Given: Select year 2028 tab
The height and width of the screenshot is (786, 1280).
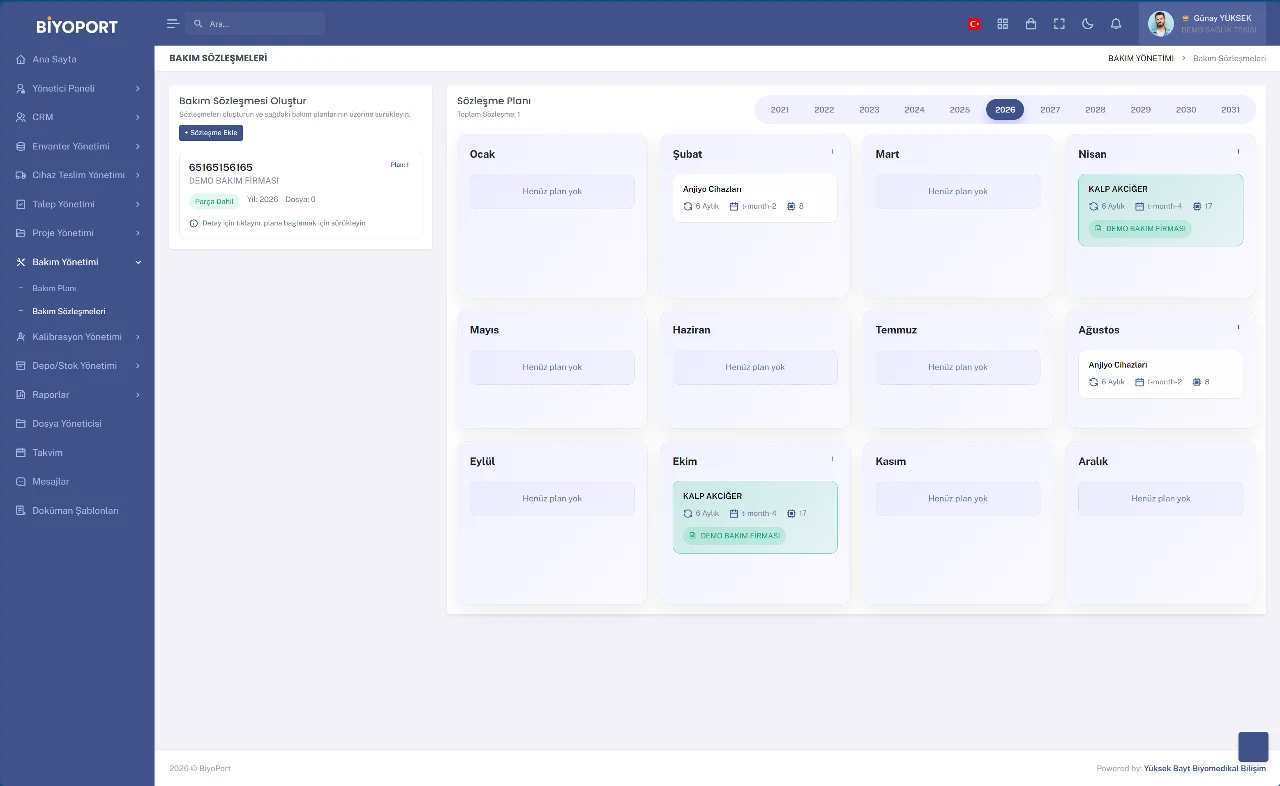Looking at the screenshot, I should (x=1095, y=110).
